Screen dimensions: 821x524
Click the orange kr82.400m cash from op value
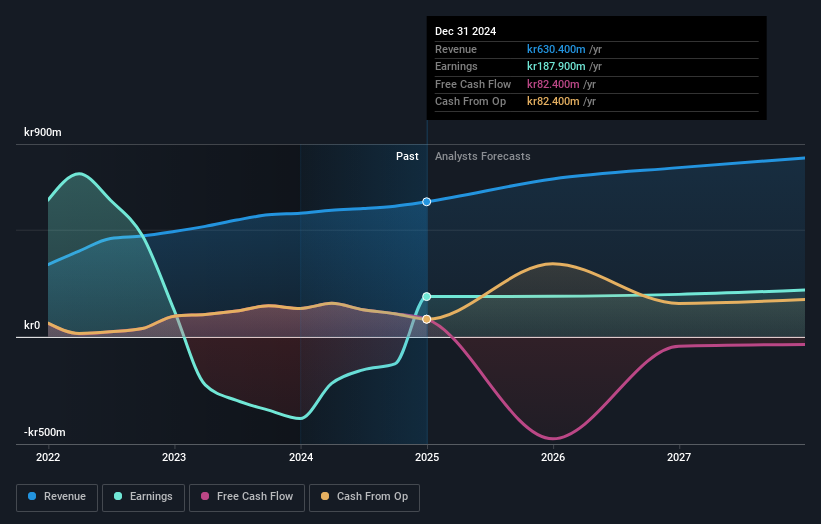(x=553, y=101)
